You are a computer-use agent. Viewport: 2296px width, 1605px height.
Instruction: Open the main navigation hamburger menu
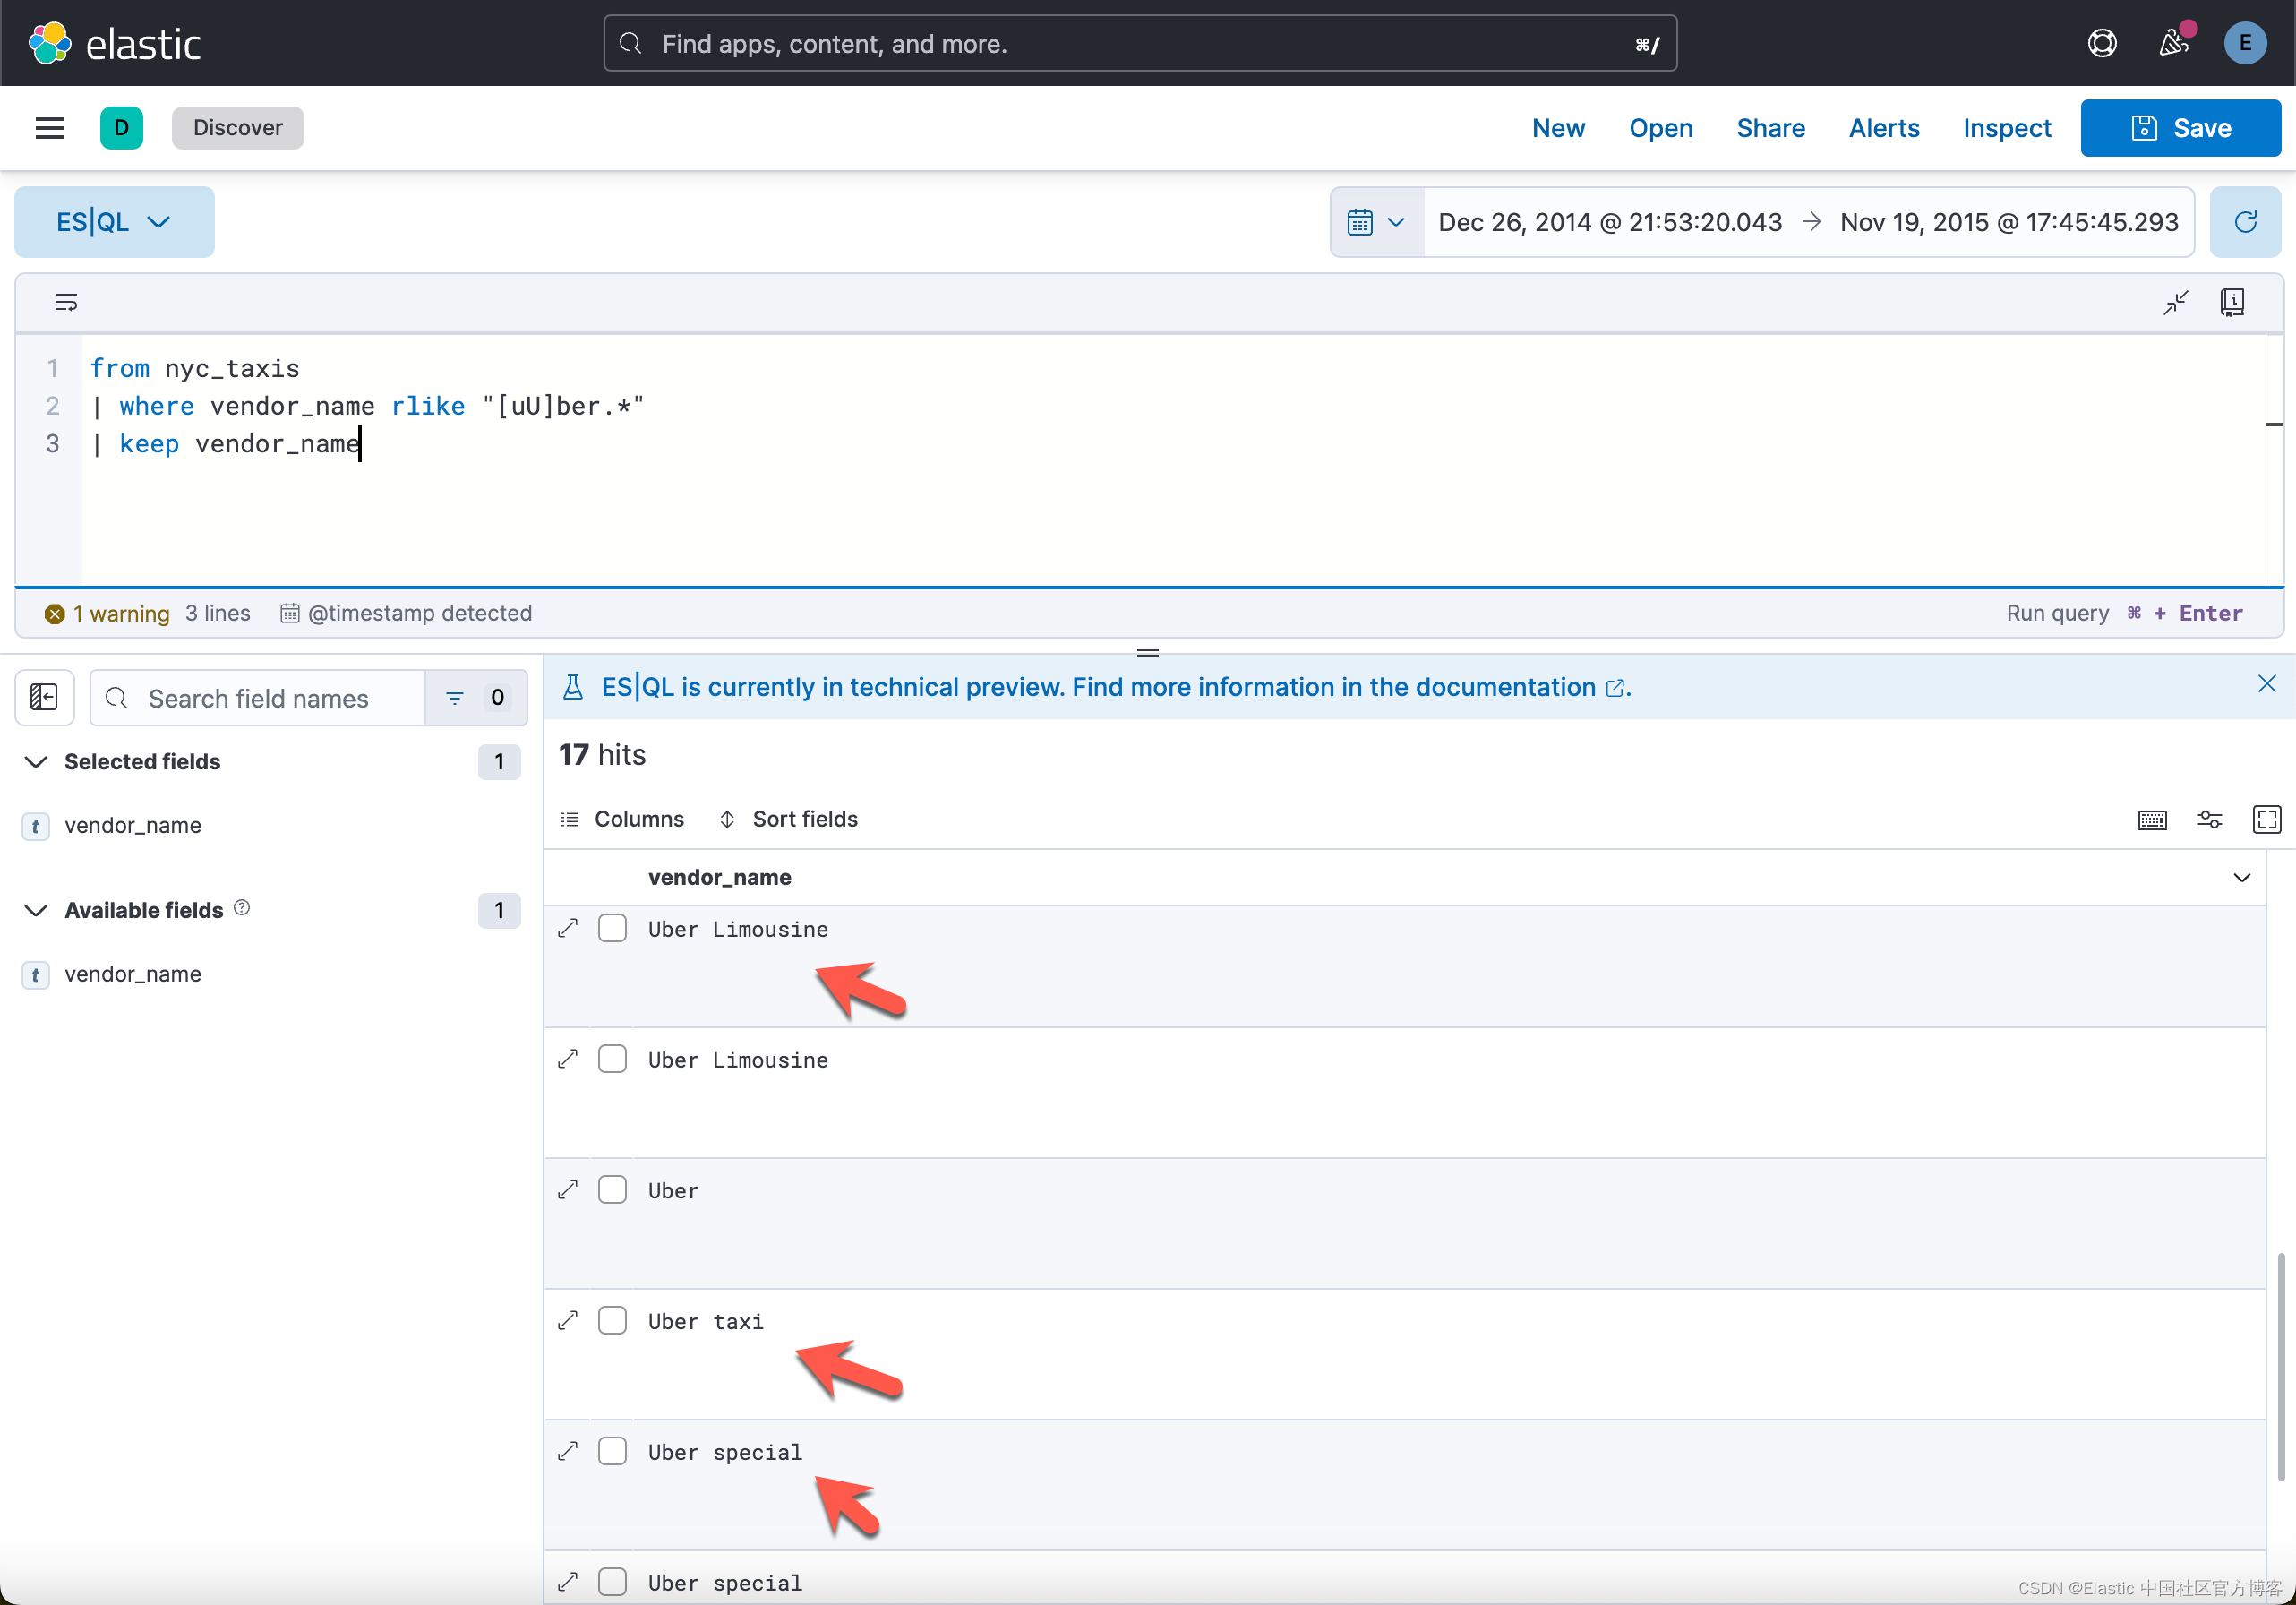click(48, 127)
